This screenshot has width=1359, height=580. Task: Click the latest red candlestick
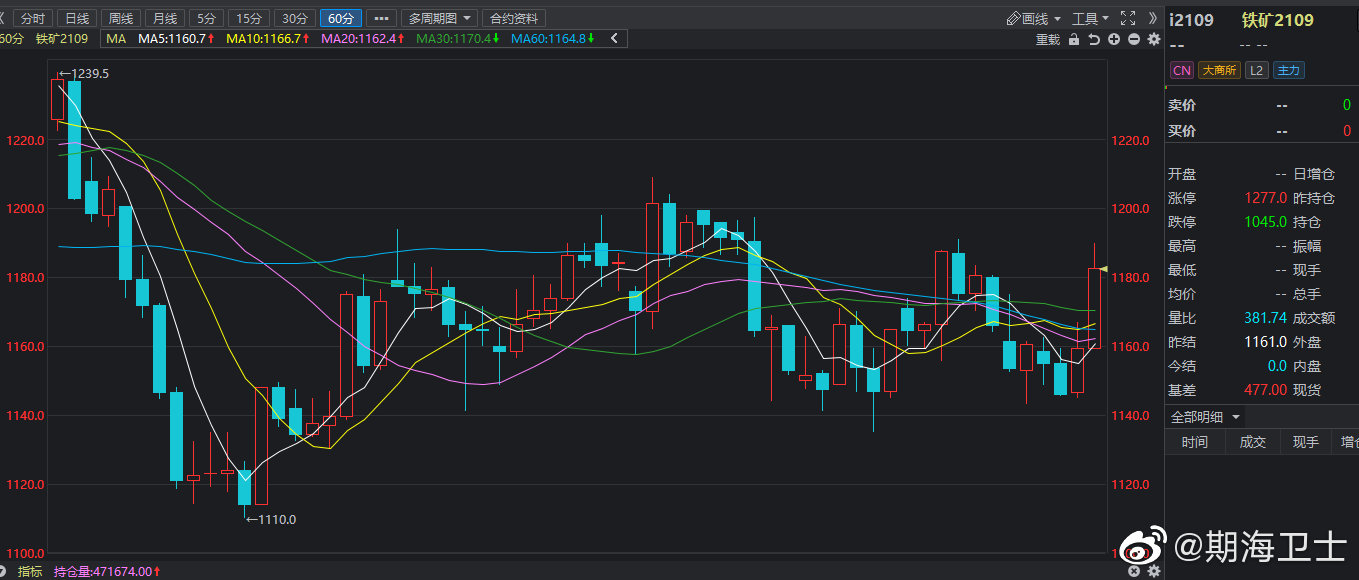tap(1094, 306)
